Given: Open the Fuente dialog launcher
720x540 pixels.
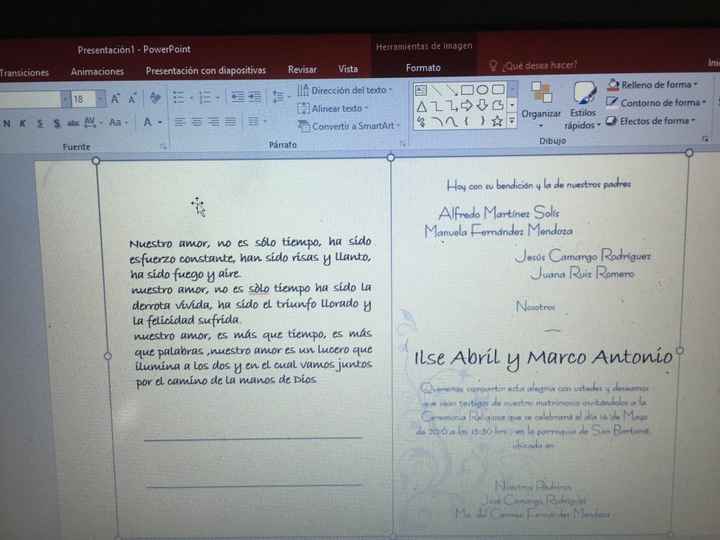Looking at the screenshot, I should pyautogui.click(x=163, y=146).
